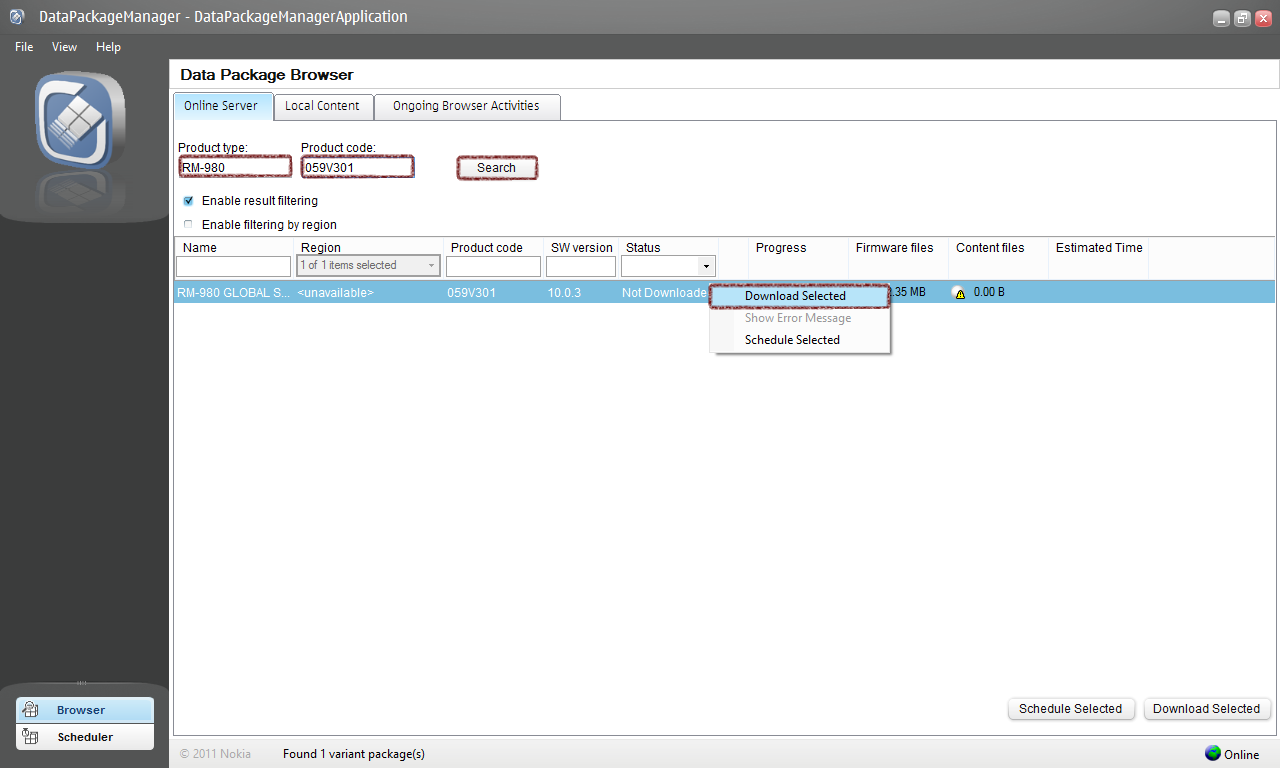Open the File menu
The image size is (1280, 768).
[x=24, y=47]
